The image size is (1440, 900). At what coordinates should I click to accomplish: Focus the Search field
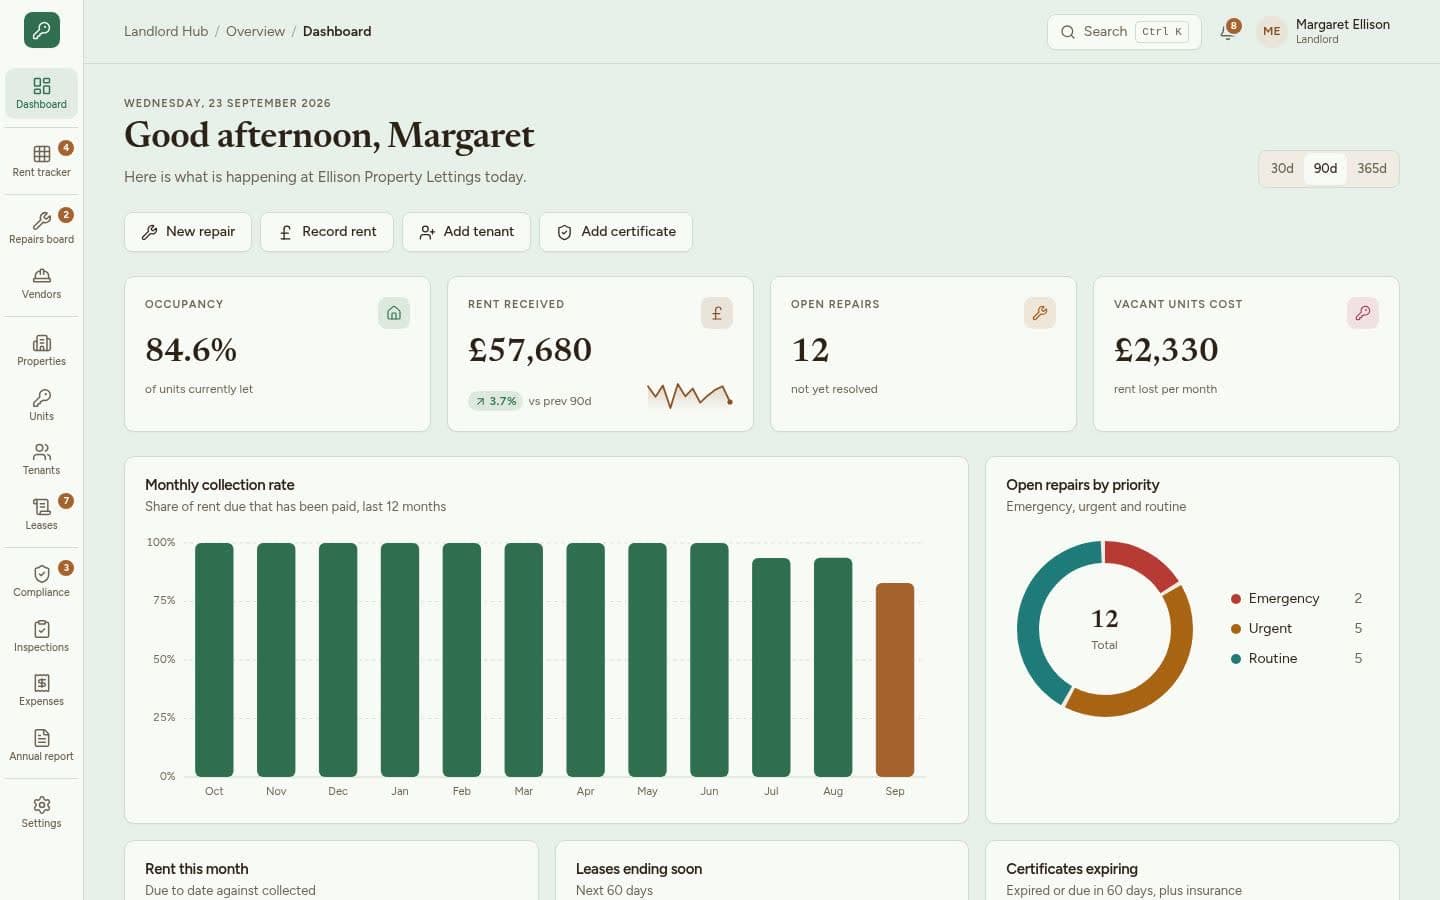1124,32
